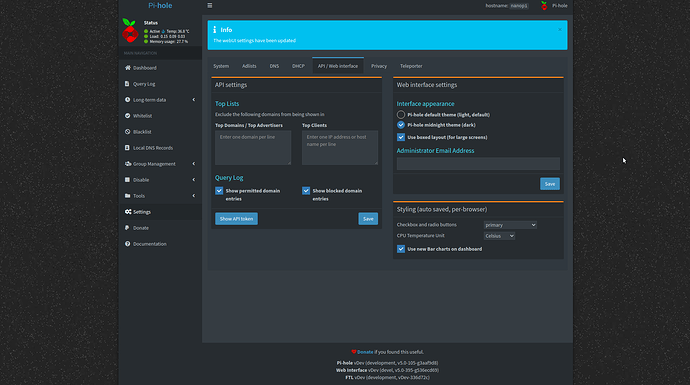Open Dashboard via its home icon

click(128, 68)
